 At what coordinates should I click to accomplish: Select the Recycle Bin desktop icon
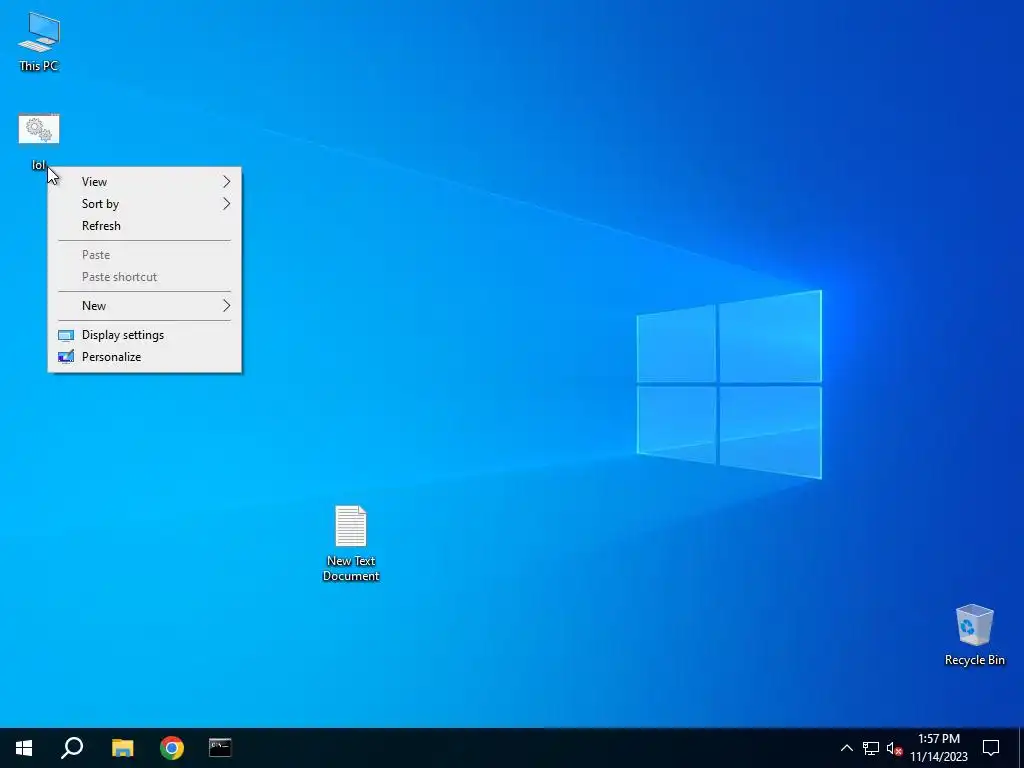(x=974, y=635)
